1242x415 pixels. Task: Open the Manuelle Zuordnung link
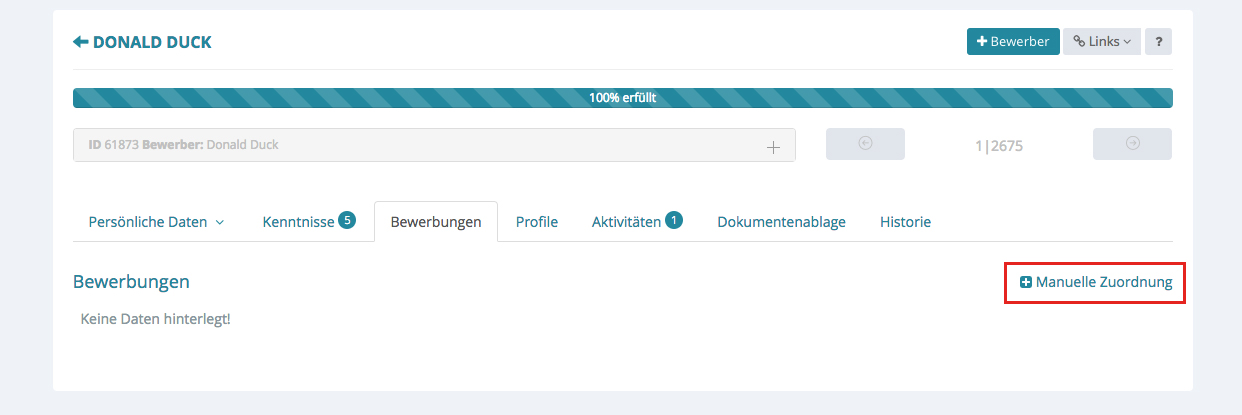[x=1103, y=283]
